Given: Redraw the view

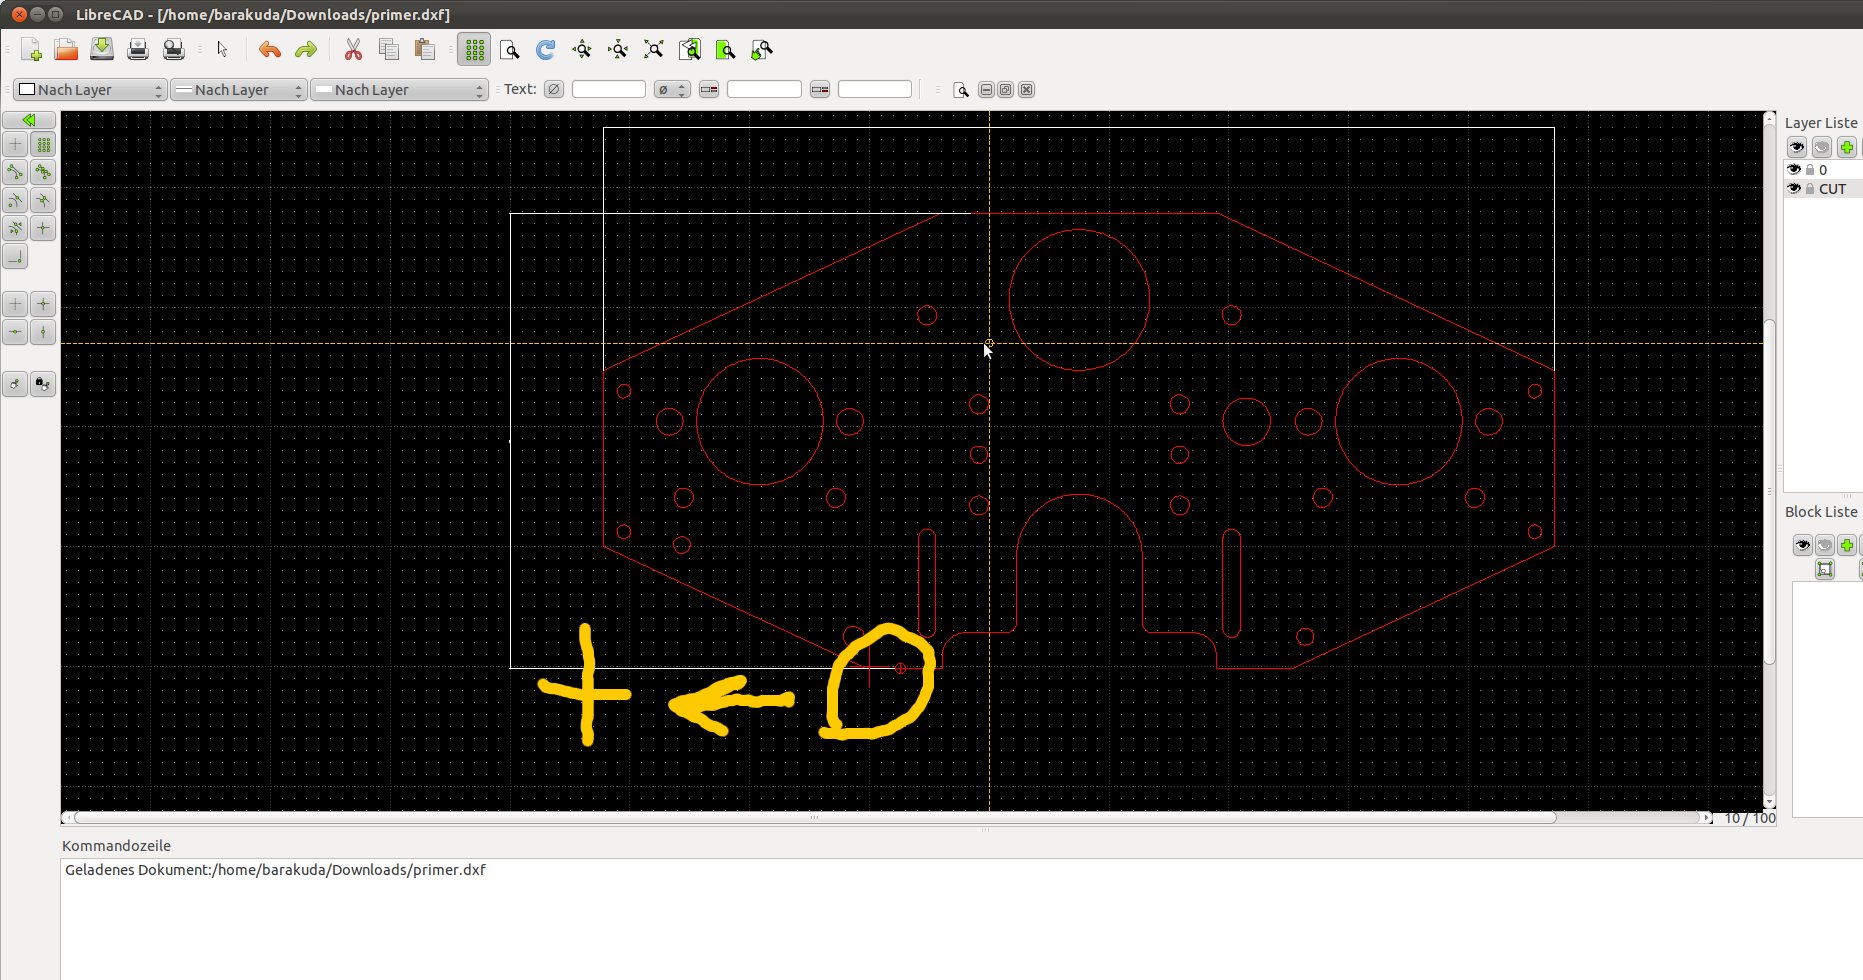Looking at the screenshot, I should pos(546,50).
